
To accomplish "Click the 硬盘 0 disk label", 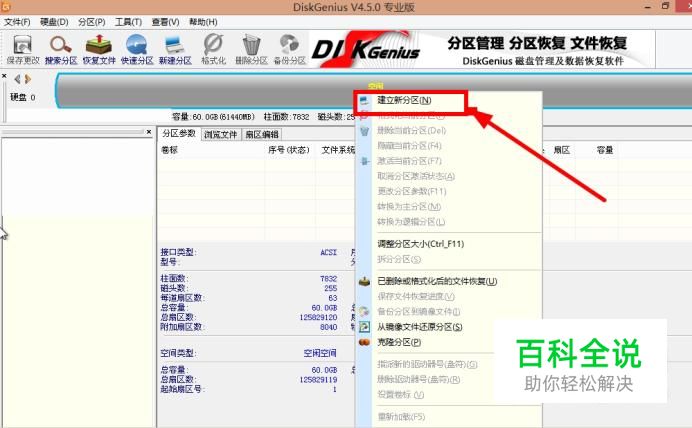I will pos(23,97).
